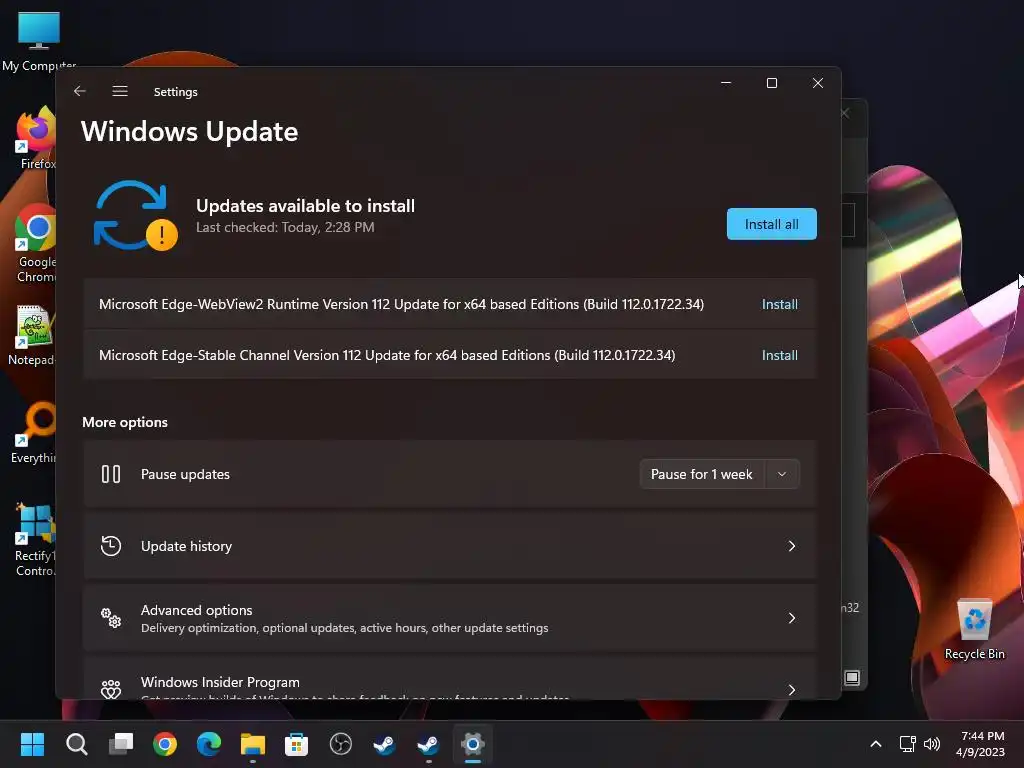
Task: Open OBS Studio from the taskbar
Action: coord(341,744)
